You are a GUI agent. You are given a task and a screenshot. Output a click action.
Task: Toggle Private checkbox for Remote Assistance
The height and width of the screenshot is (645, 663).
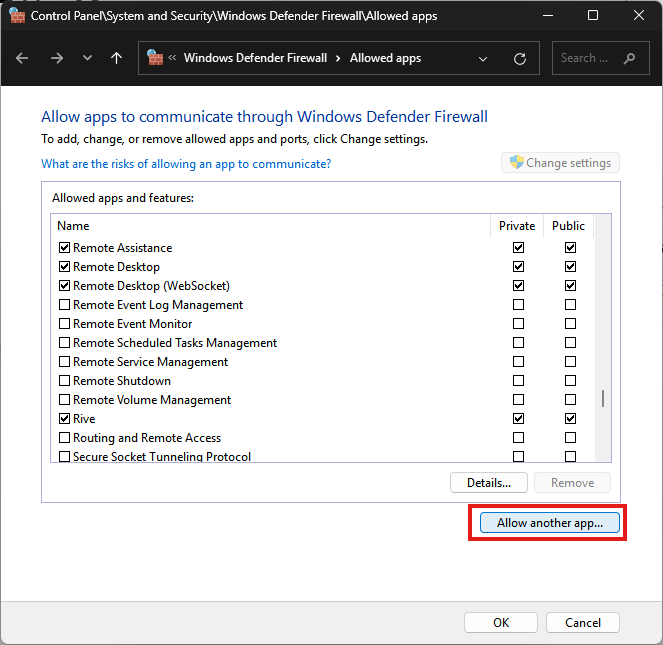[x=518, y=247]
